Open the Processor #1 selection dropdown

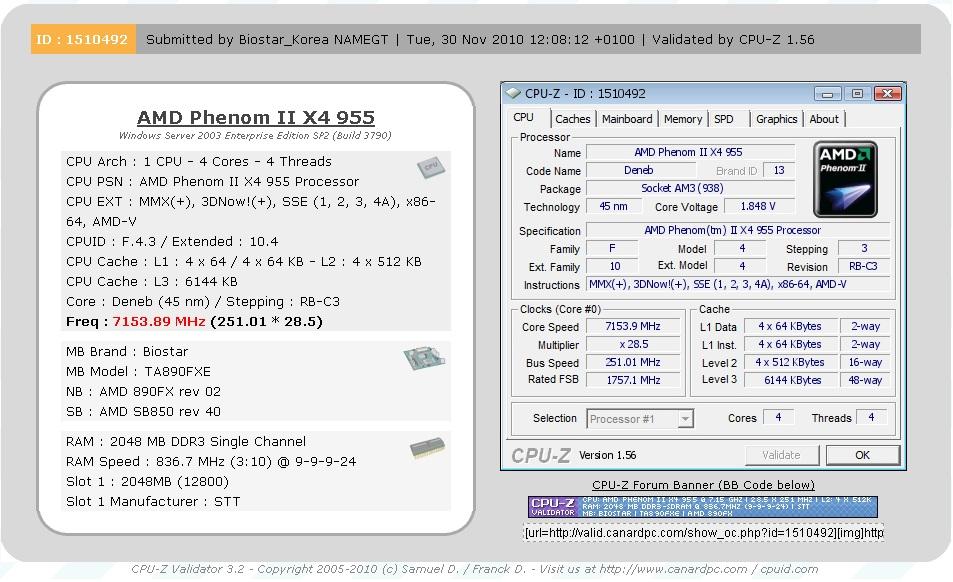(x=639, y=419)
